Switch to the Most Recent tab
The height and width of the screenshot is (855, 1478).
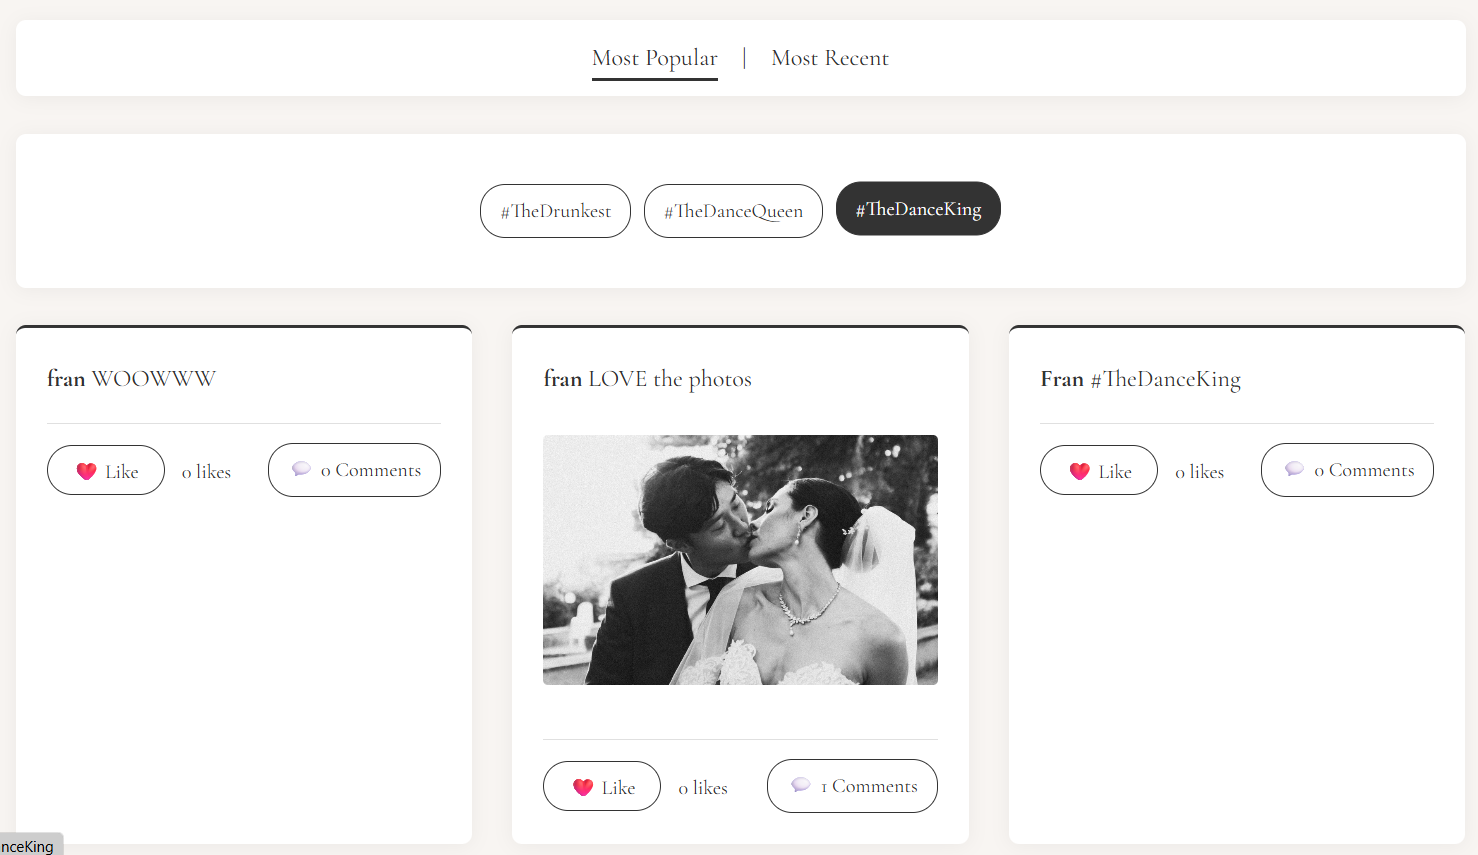pos(830,58)
